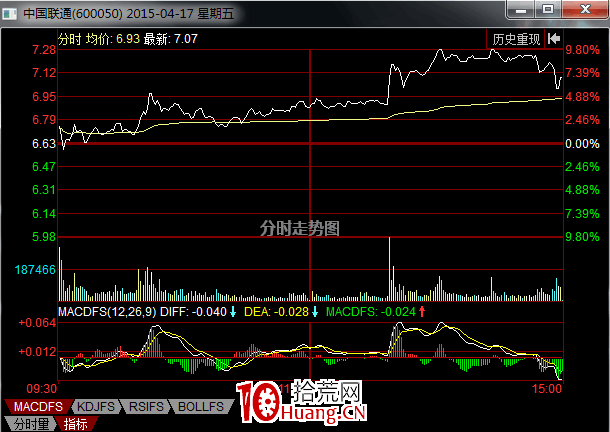610x432 pixels.
Task: Click the 6.14 price axis label
Action: click(x=44, y=213)
